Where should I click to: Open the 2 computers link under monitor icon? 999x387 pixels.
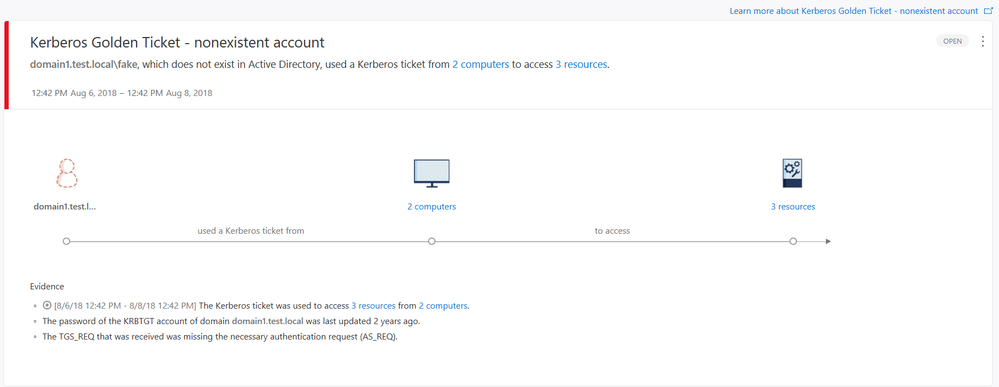pyautogui.click(x=431, y=207)
